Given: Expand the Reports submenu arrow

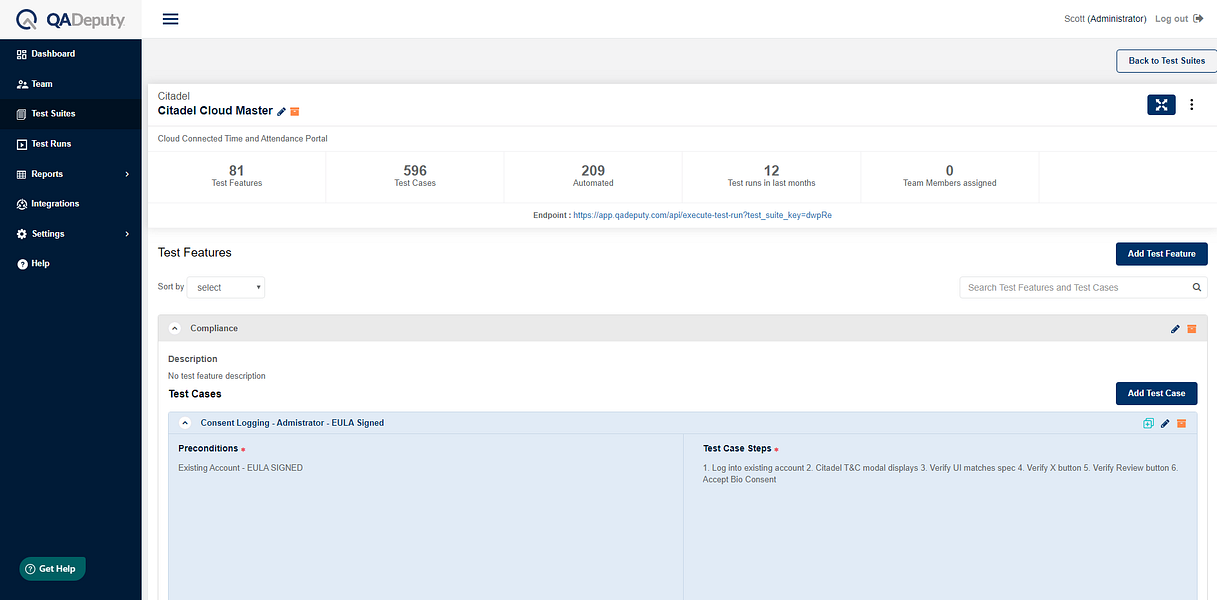Looking at the screenshot, I should (127, 174).
